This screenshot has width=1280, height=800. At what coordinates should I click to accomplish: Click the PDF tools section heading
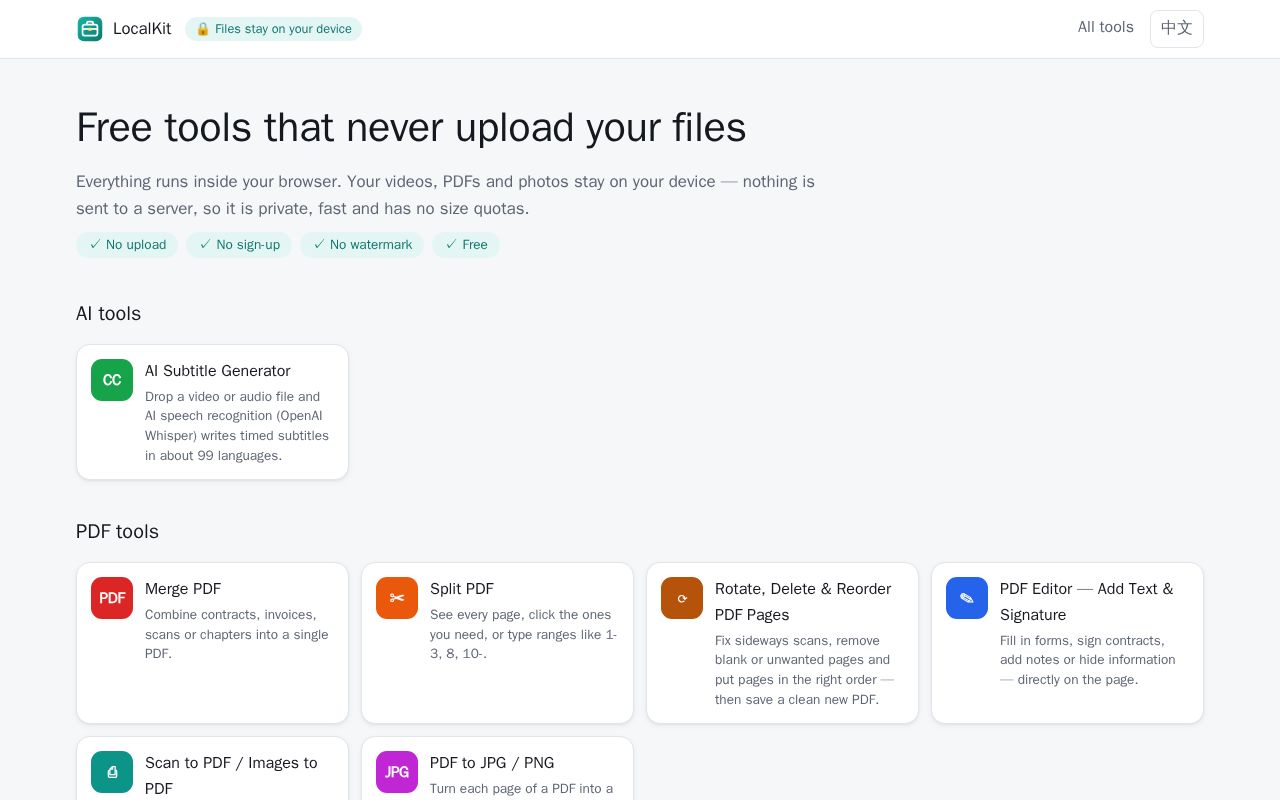coord(117,532)
